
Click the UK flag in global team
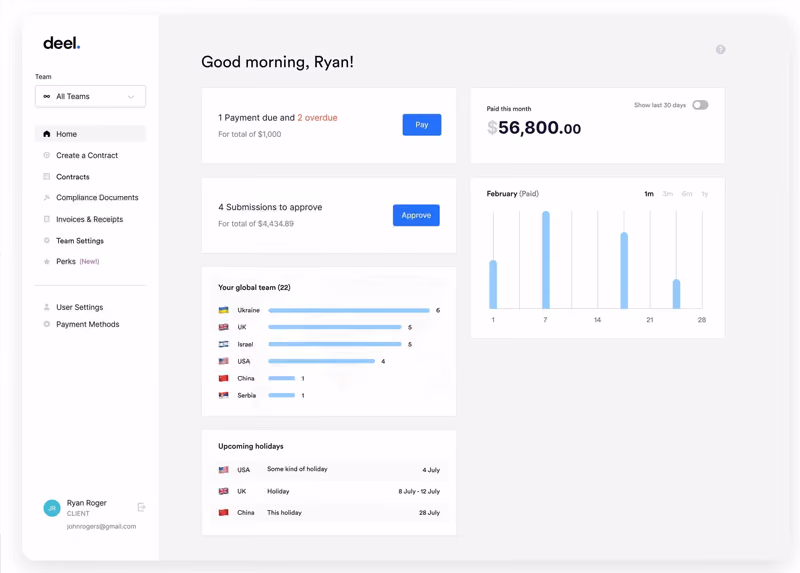pos(223,327)
